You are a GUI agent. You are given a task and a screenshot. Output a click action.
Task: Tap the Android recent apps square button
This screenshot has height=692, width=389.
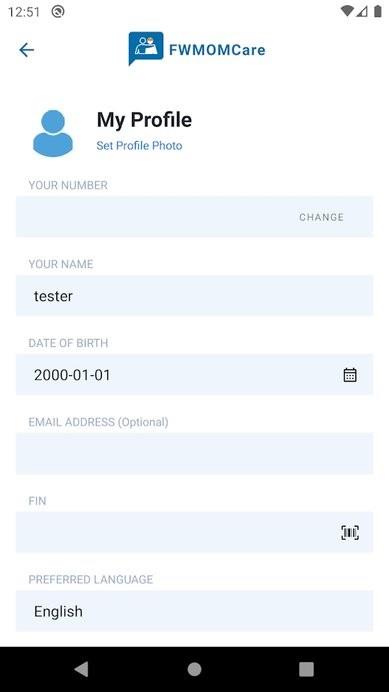[x=306, y=669]
